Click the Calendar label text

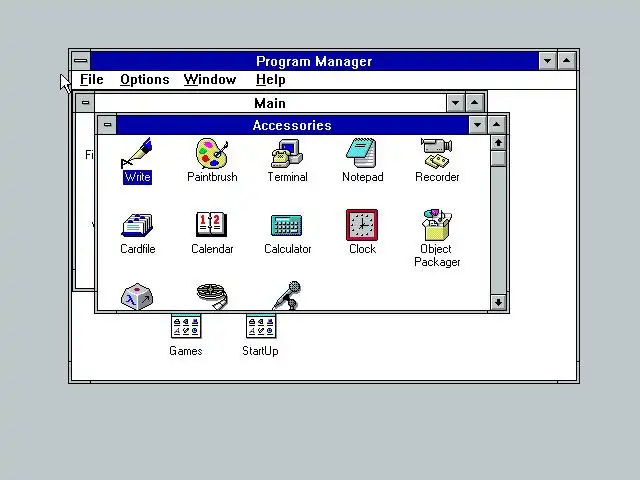(212, 249)
